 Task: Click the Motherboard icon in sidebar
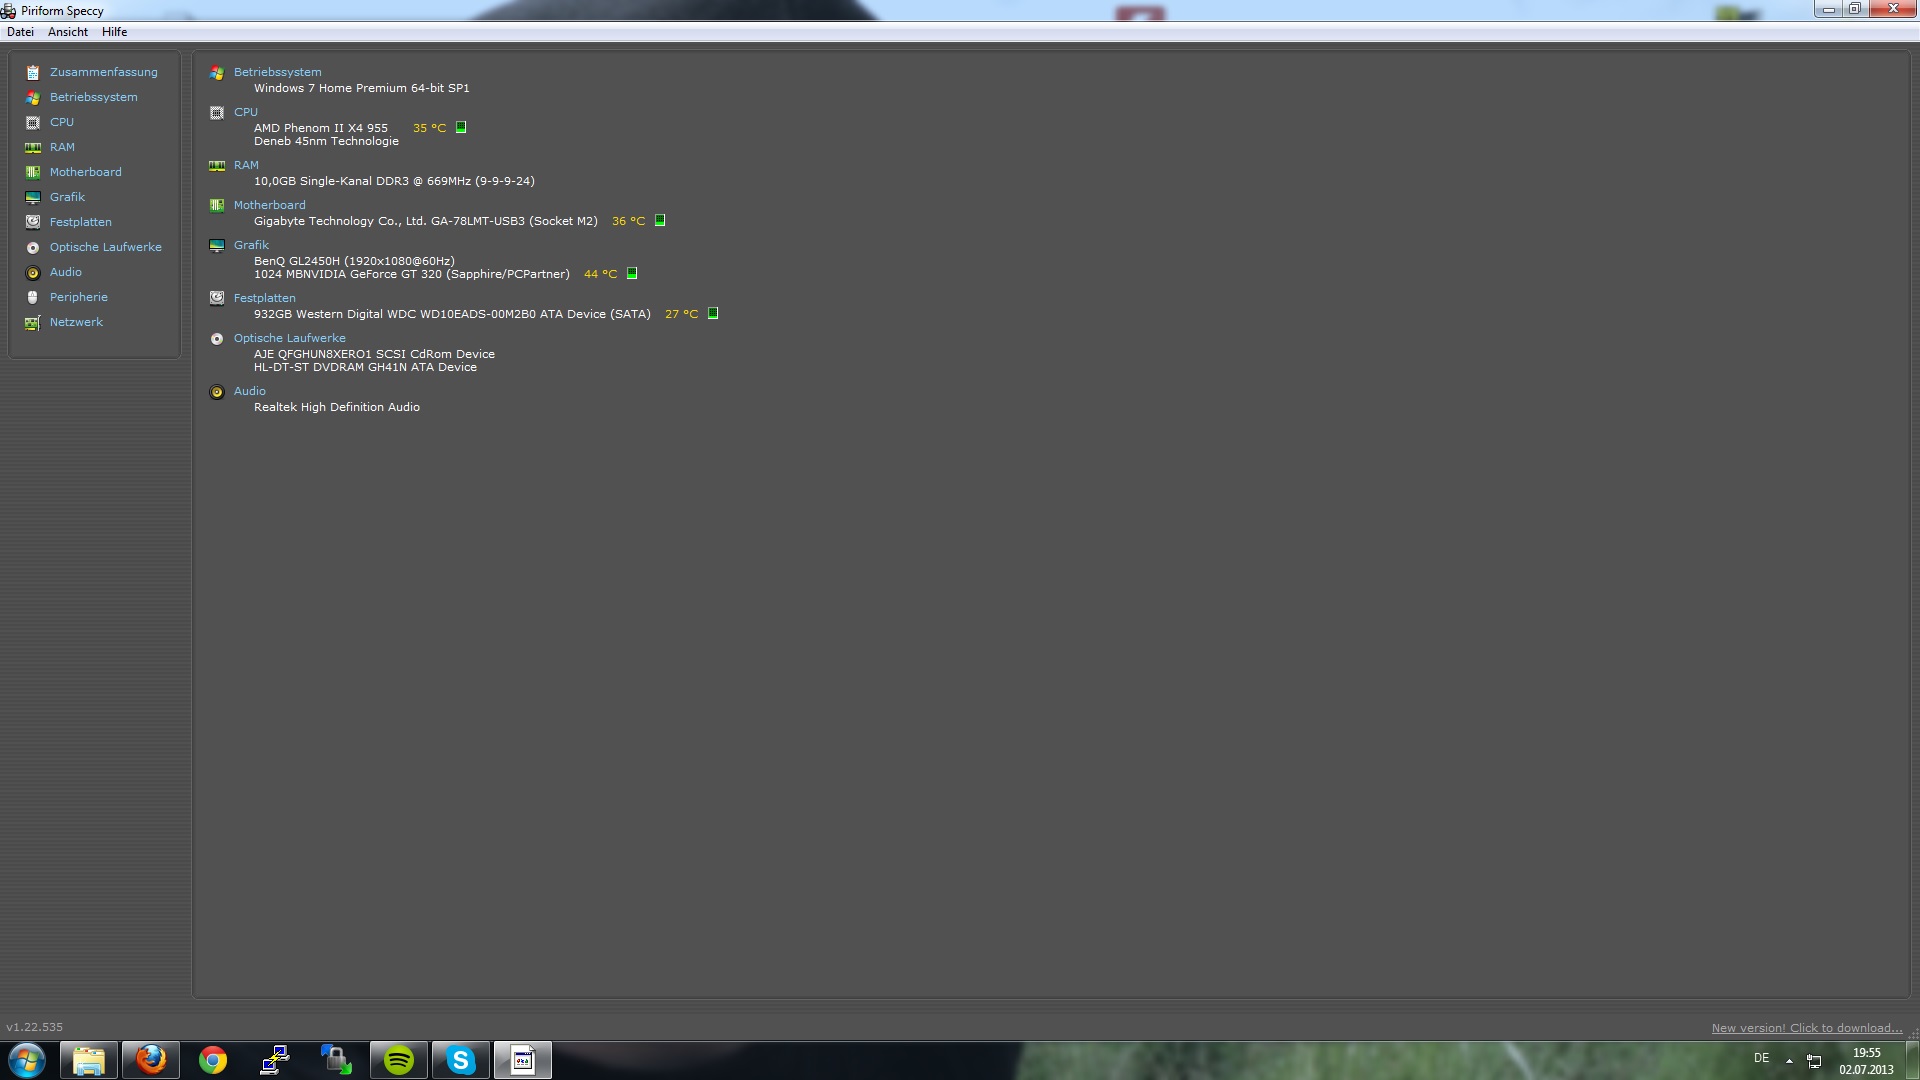(x=33, y=172)
